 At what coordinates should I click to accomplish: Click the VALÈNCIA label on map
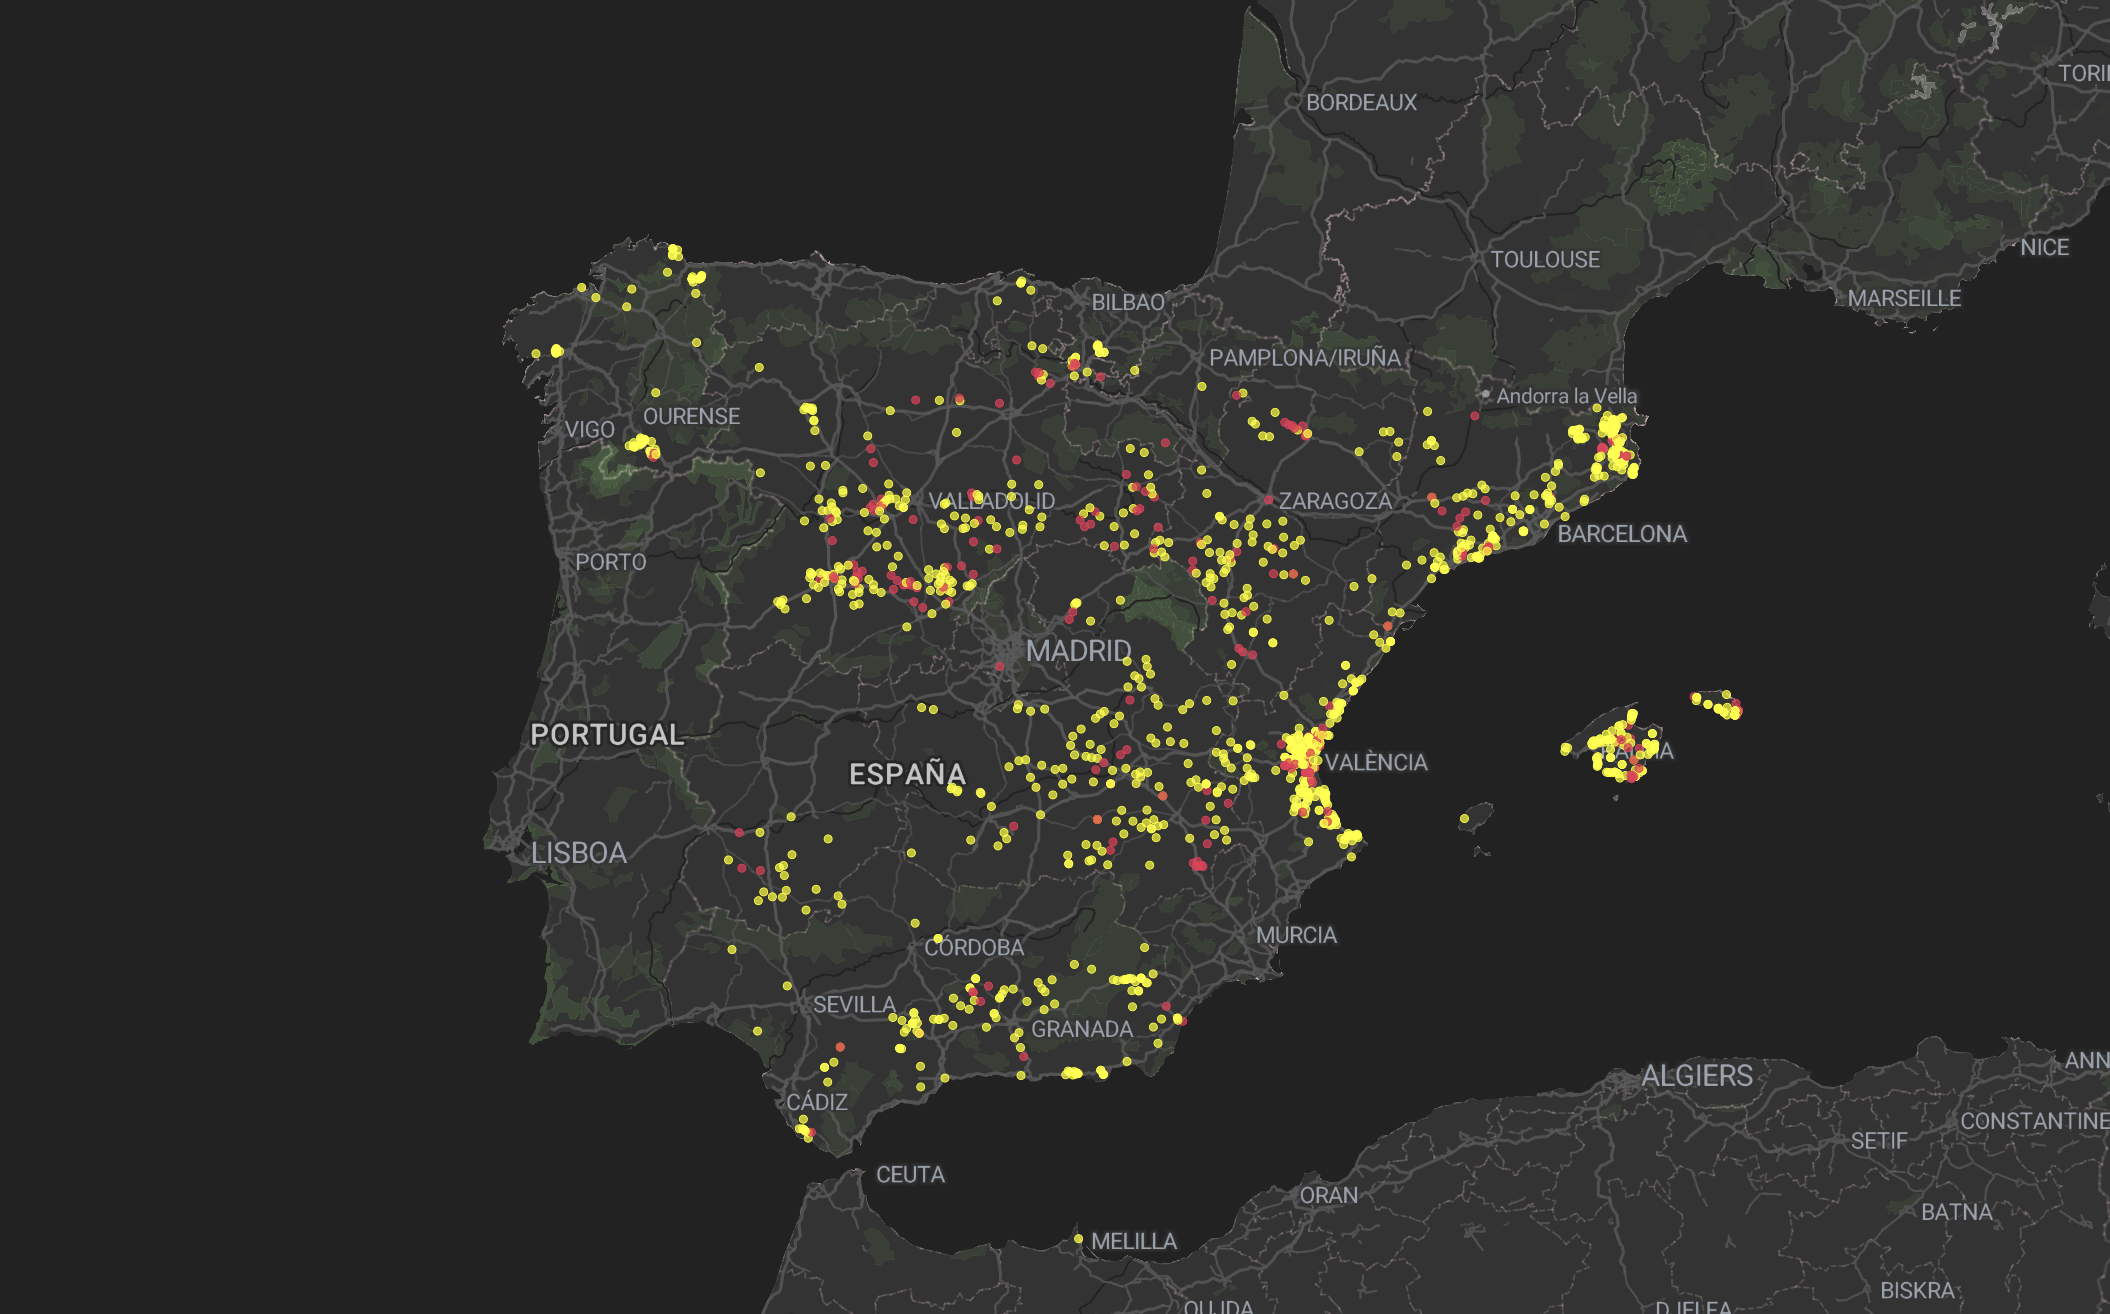(x=1376, y=763)
